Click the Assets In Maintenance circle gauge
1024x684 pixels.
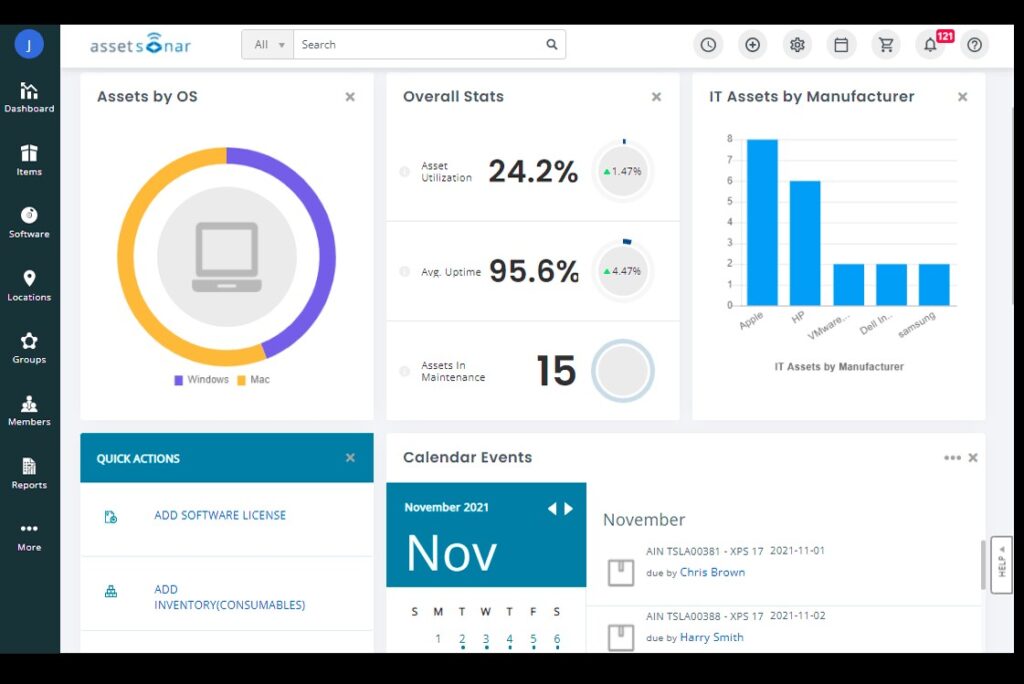click(x=622, y=370)
